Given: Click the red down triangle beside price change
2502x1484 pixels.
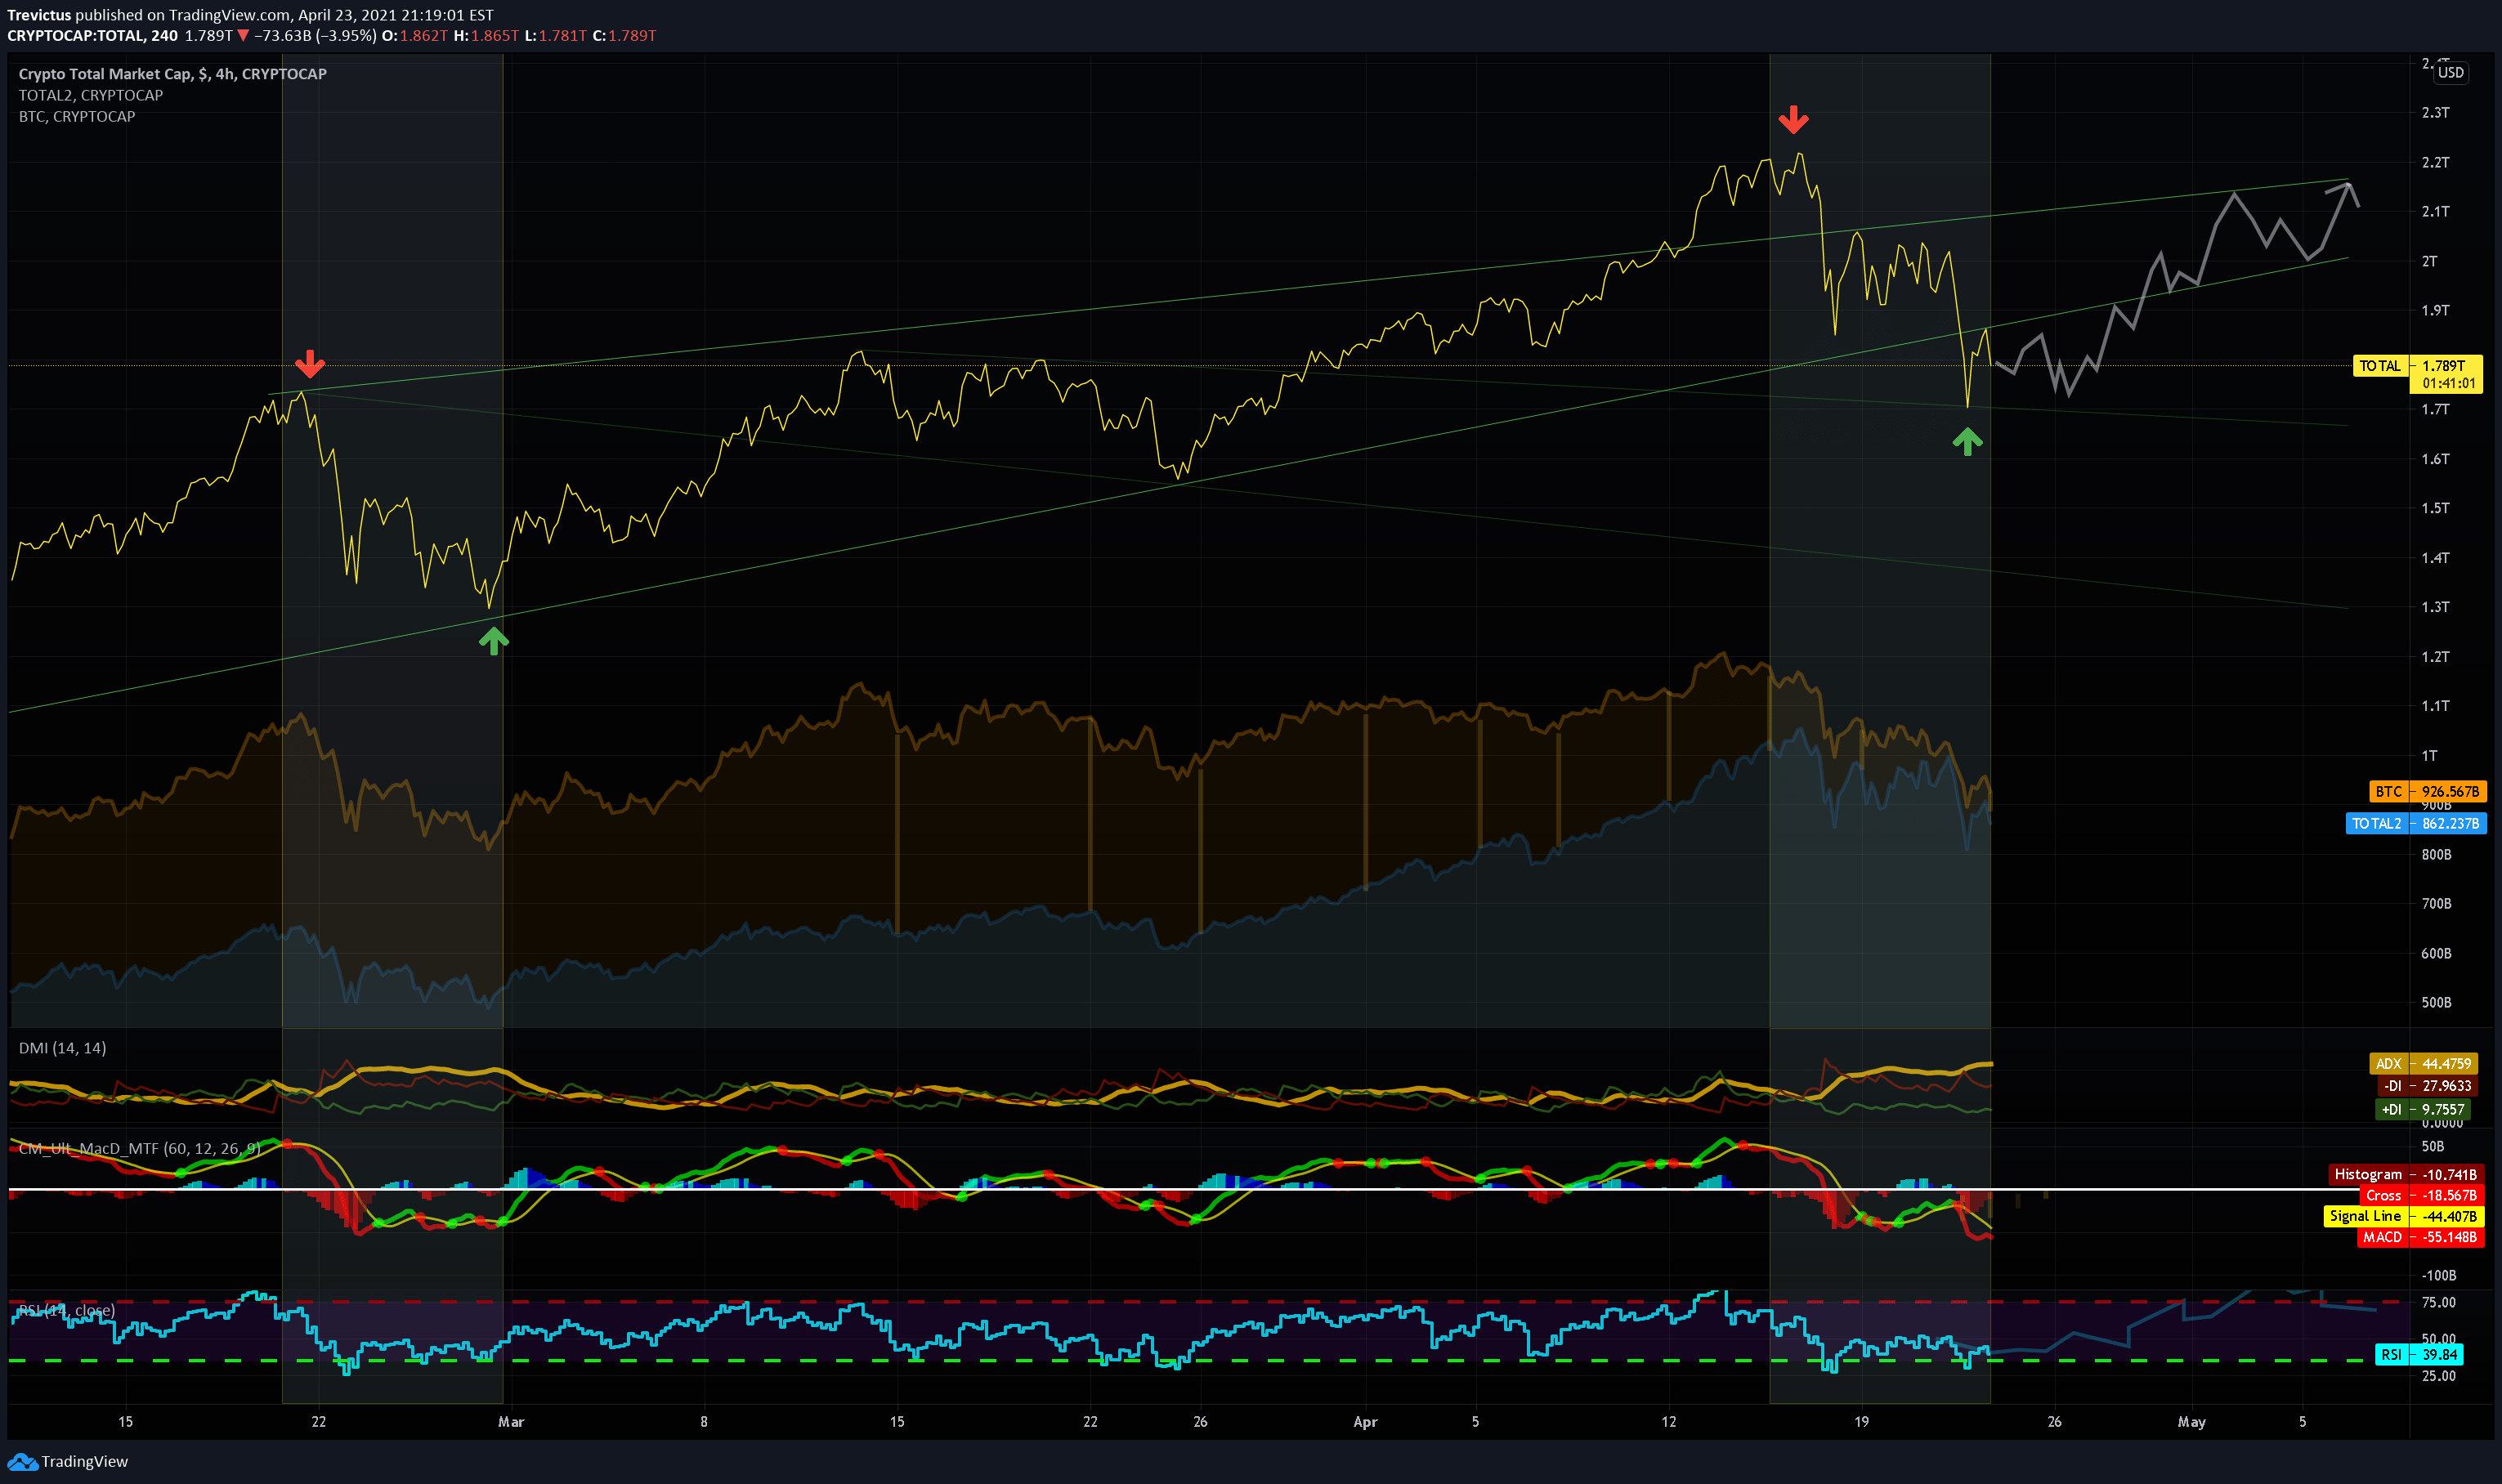Looking at the screenshot, I should [x=243, y=36].
